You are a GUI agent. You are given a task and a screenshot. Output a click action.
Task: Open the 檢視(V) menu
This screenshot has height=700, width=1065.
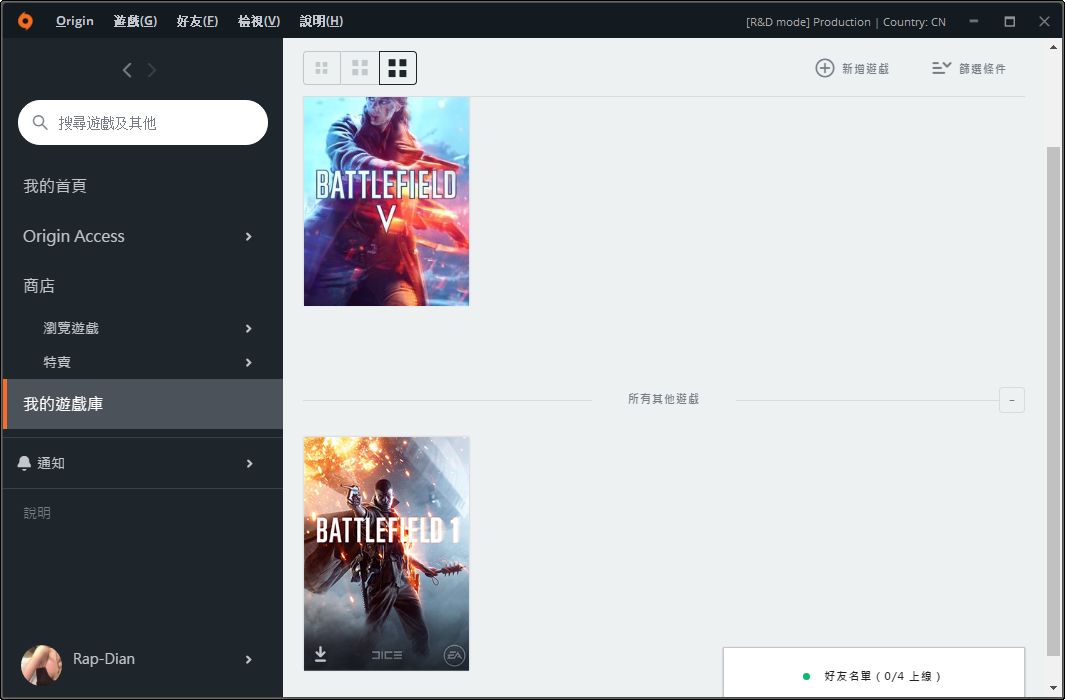[259, 21]
